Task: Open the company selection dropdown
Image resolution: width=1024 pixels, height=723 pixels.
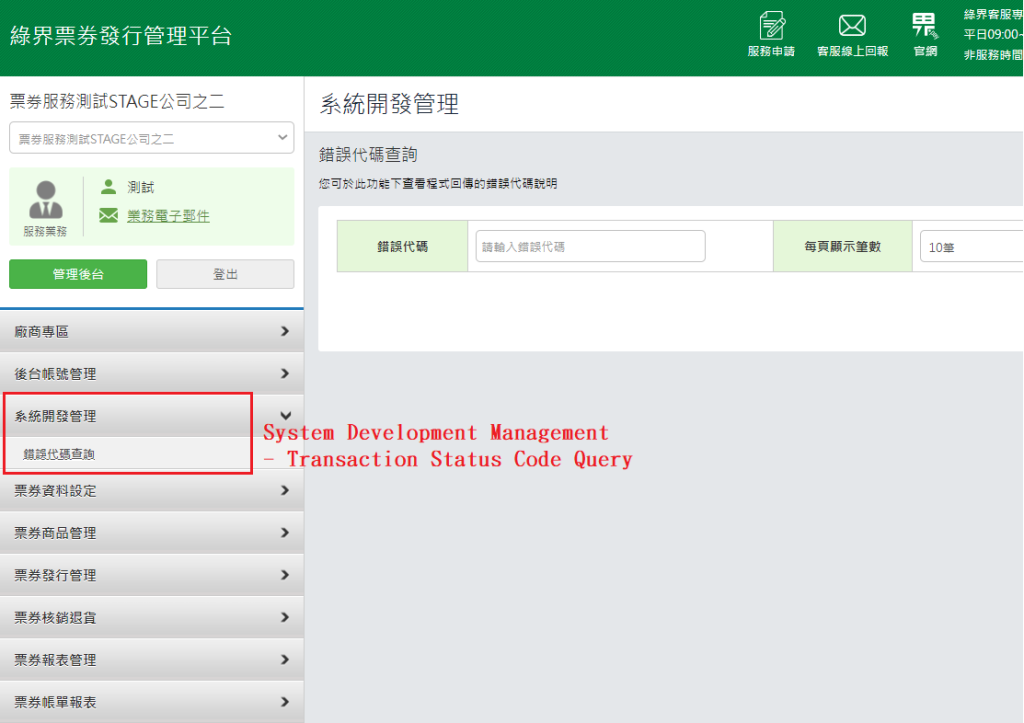Action: (x=151, y=137)
